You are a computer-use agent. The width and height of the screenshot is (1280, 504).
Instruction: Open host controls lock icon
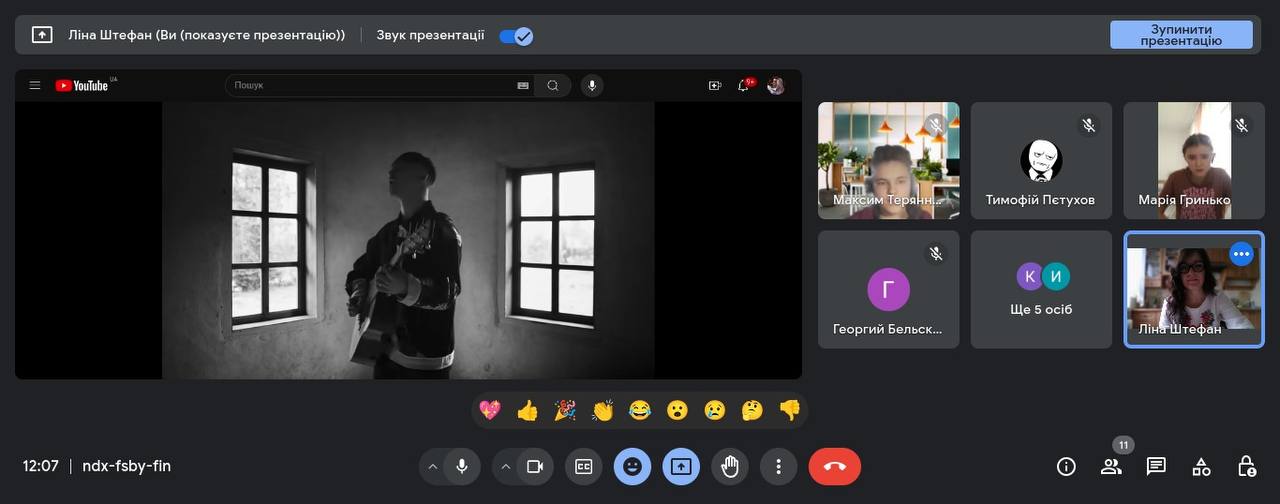[x=1246, y=466]
